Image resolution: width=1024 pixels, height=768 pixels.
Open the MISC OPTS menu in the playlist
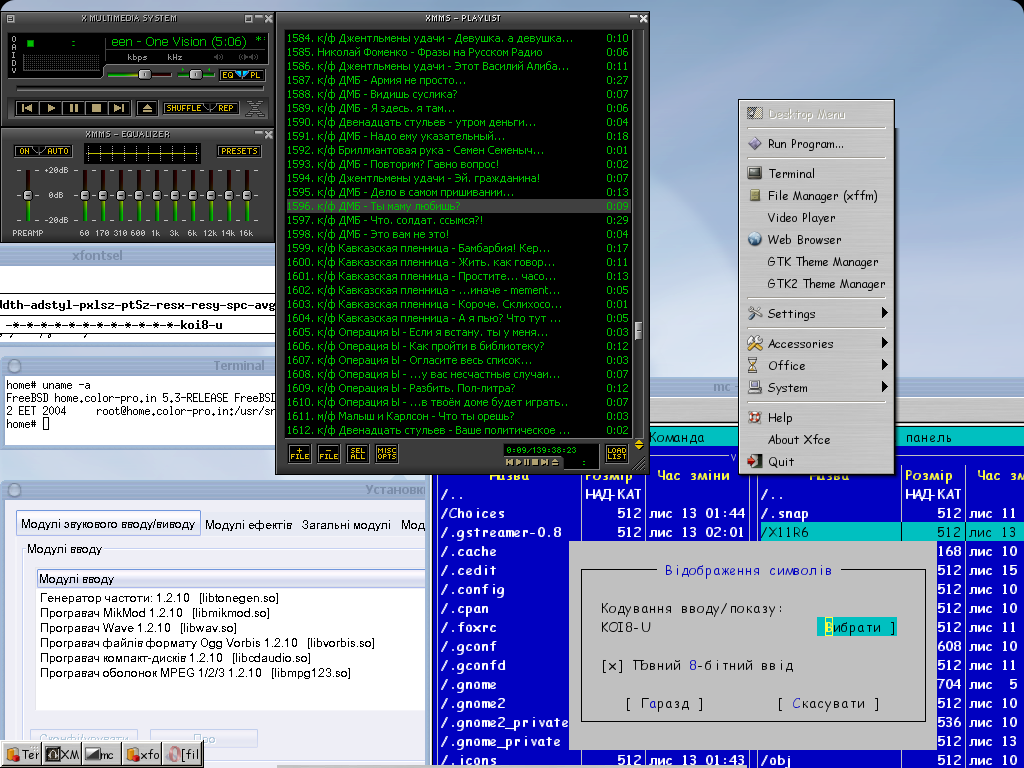pos(387,453)
